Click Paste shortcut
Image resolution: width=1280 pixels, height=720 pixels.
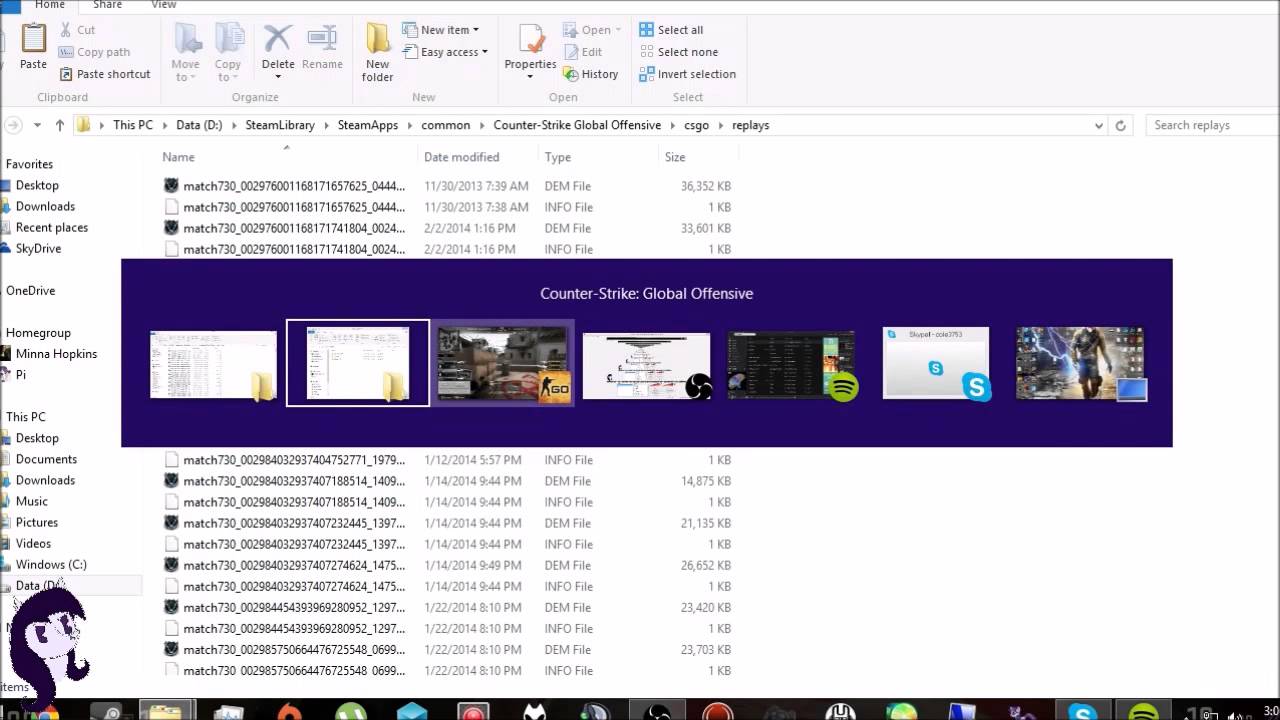104,74
